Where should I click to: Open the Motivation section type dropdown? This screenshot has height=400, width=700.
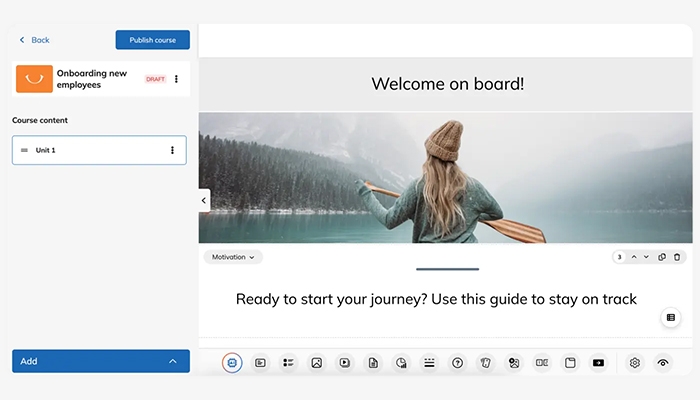(x=234, y=257)
